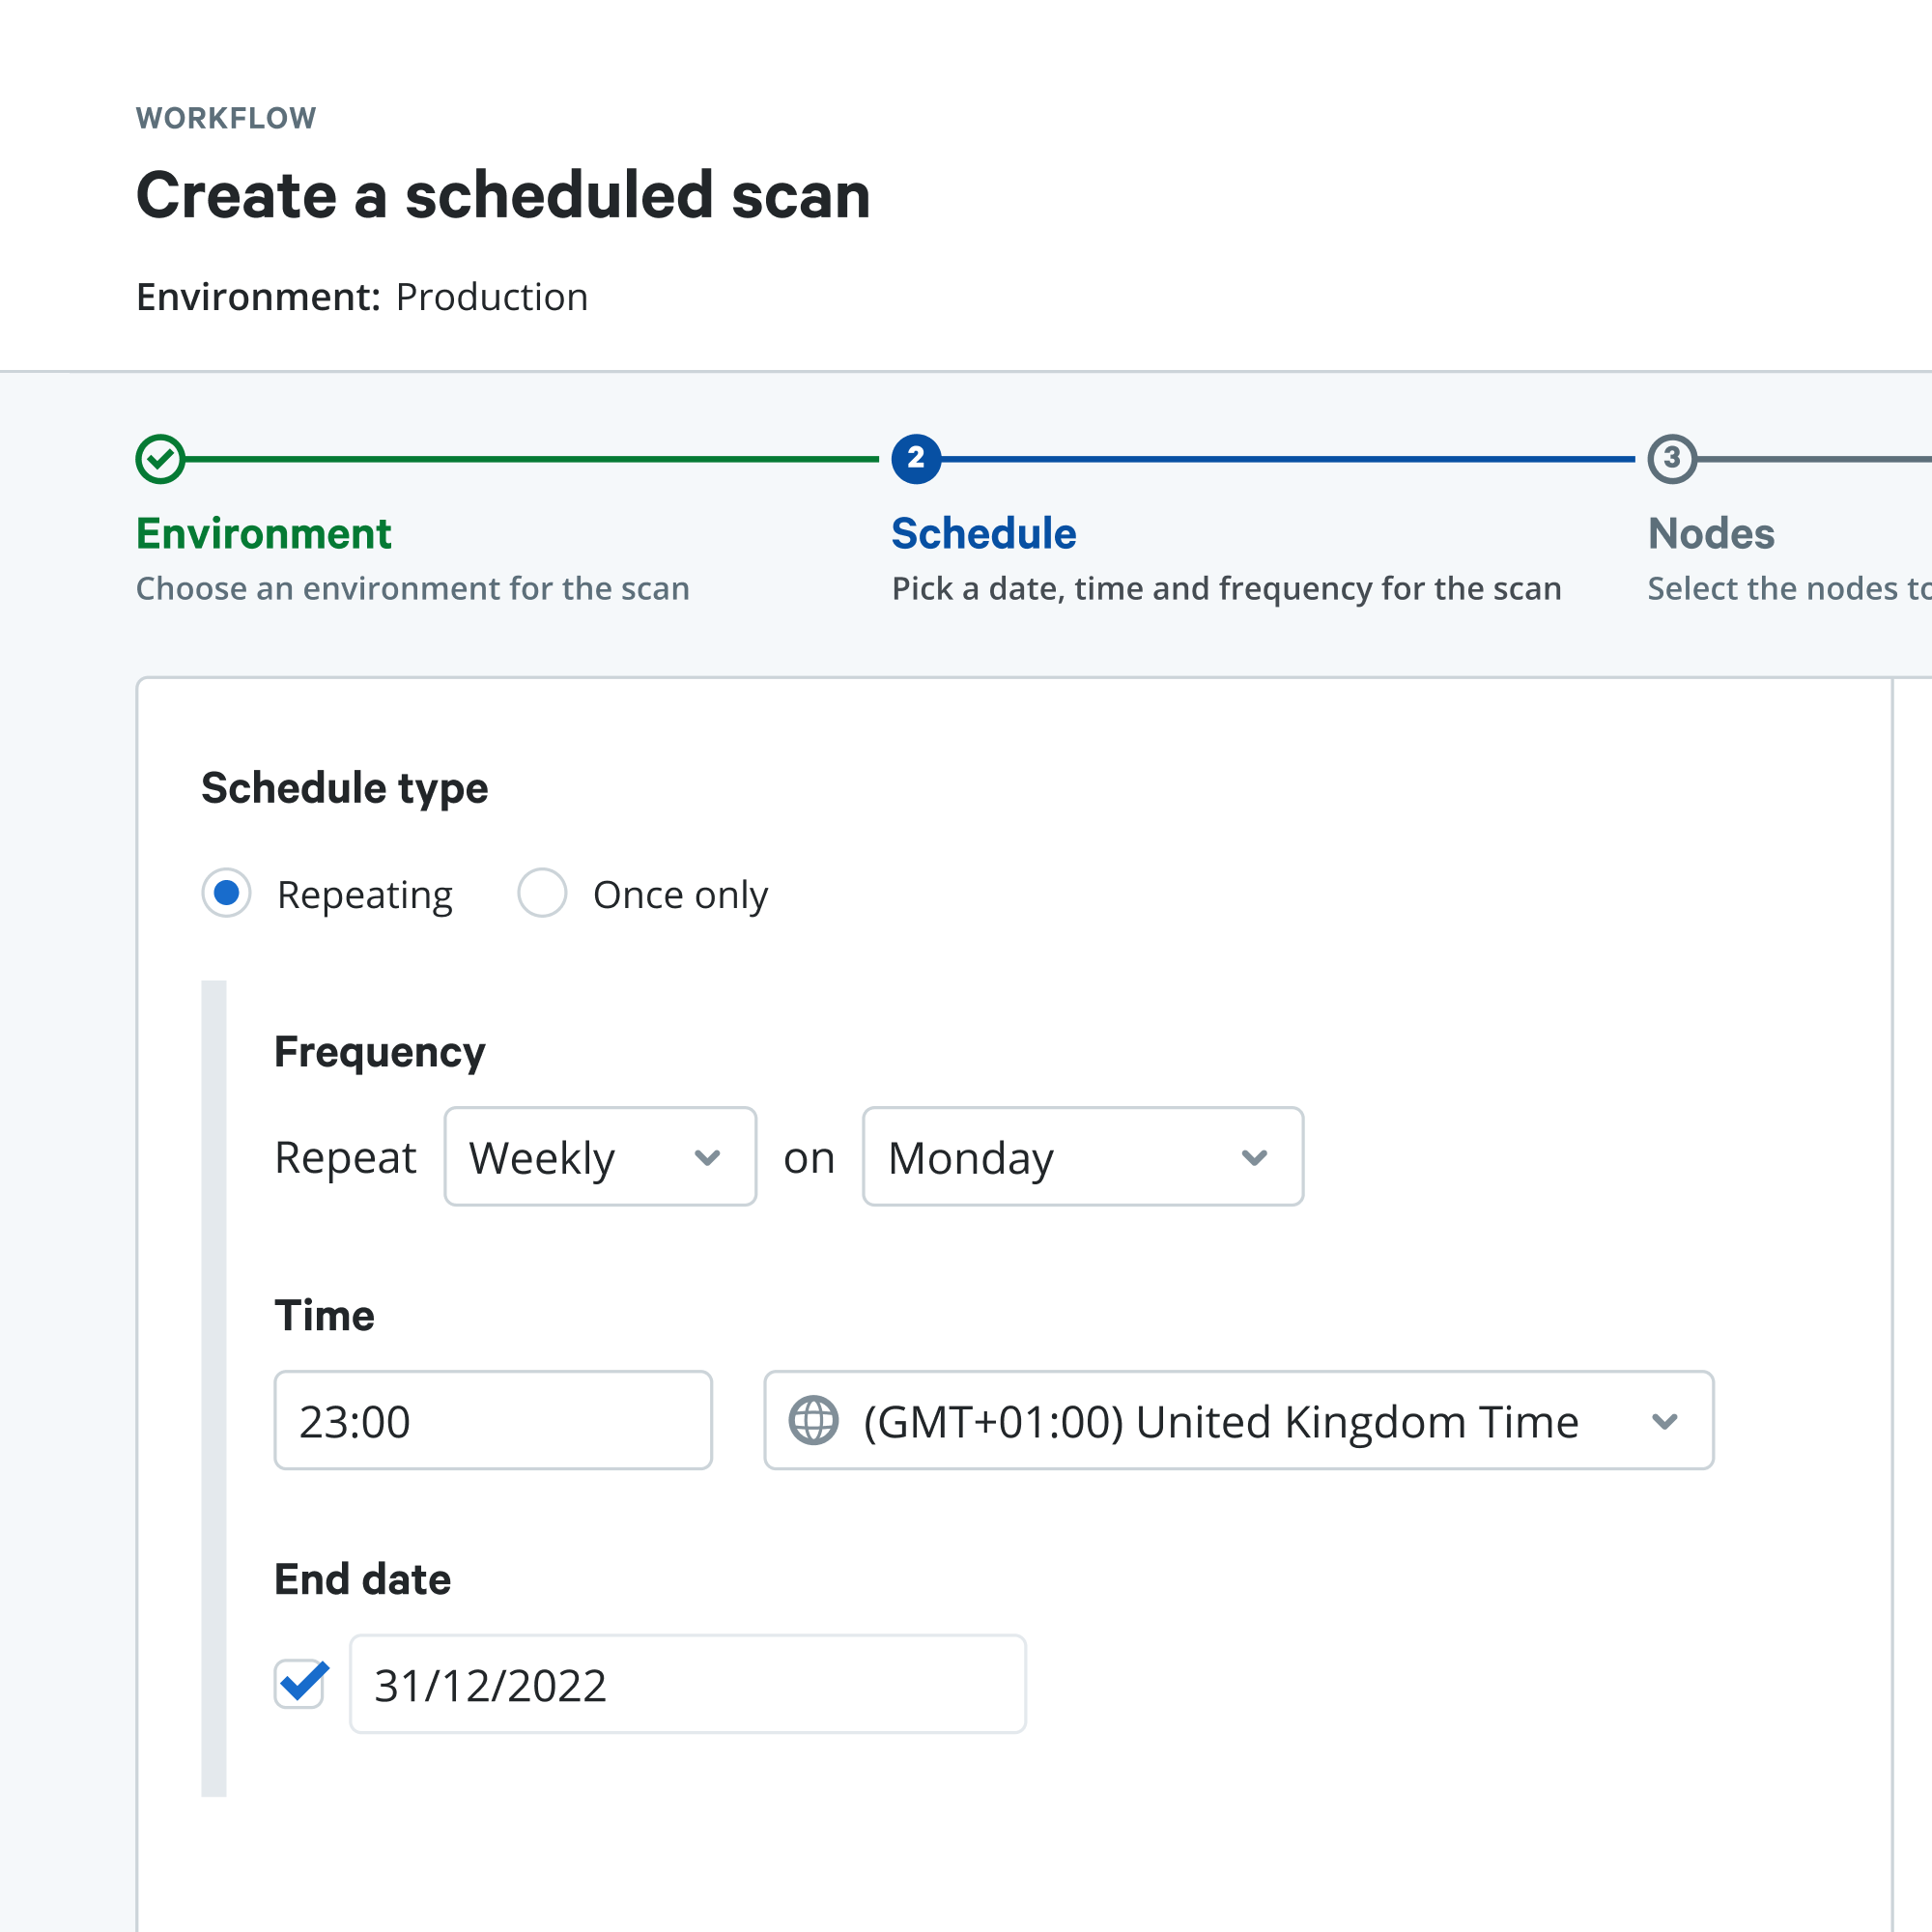The image size is (1932, 1932).
Task: Click the chevron arrow on timezone dropdown
Action: pyautogui.click(x=1664, y=1420)
